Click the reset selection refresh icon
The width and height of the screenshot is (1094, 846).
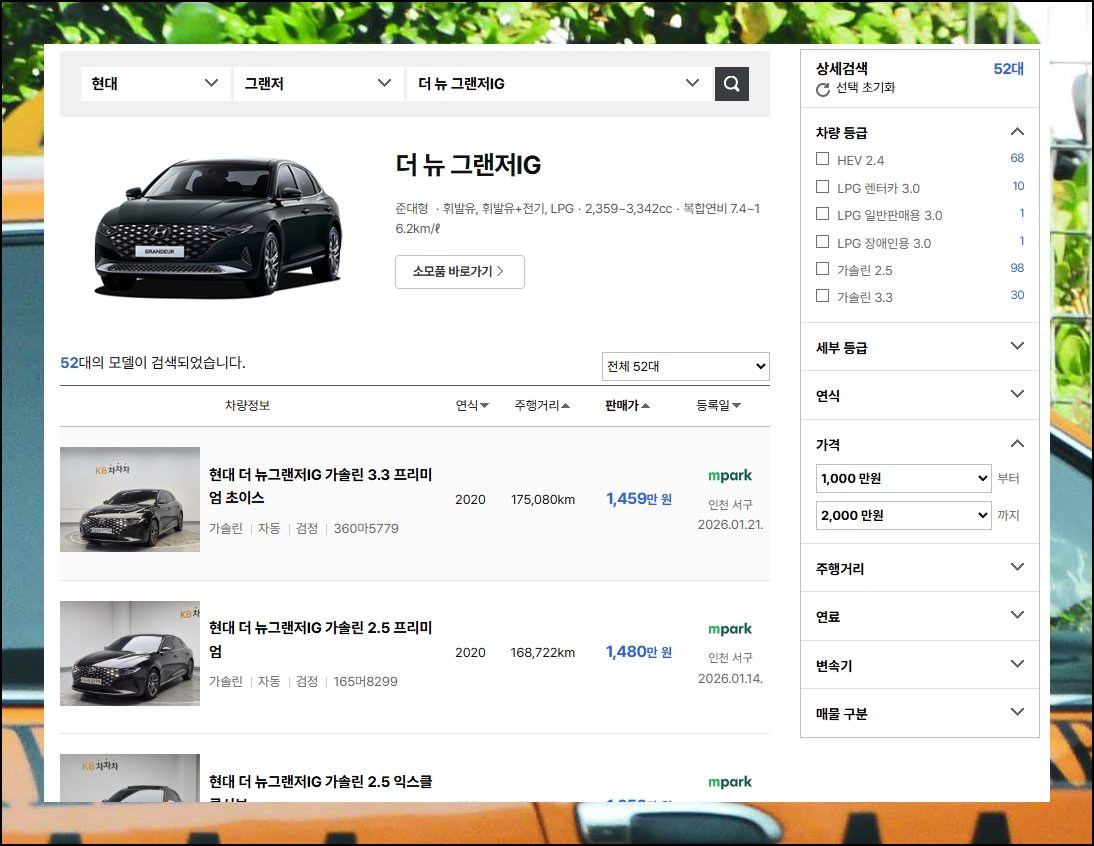[x=823, y=89]
